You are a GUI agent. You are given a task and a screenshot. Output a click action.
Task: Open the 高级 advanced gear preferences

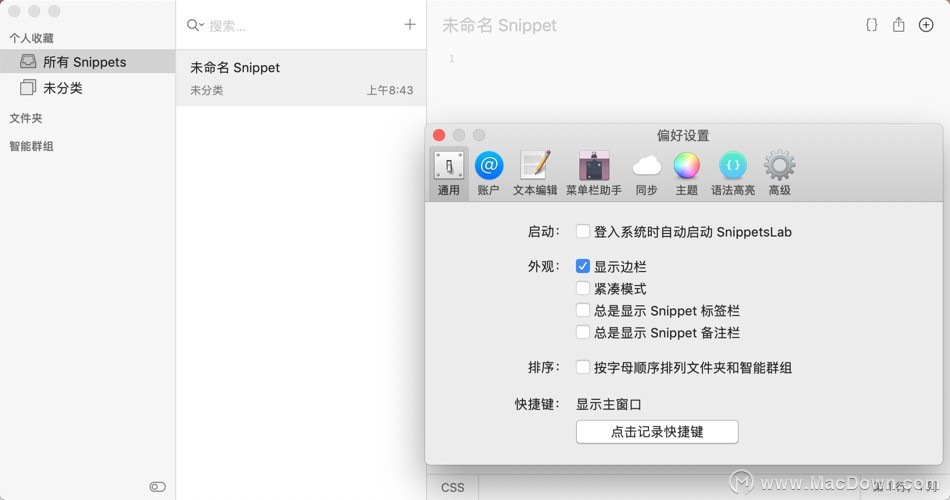tap(780, 173)
